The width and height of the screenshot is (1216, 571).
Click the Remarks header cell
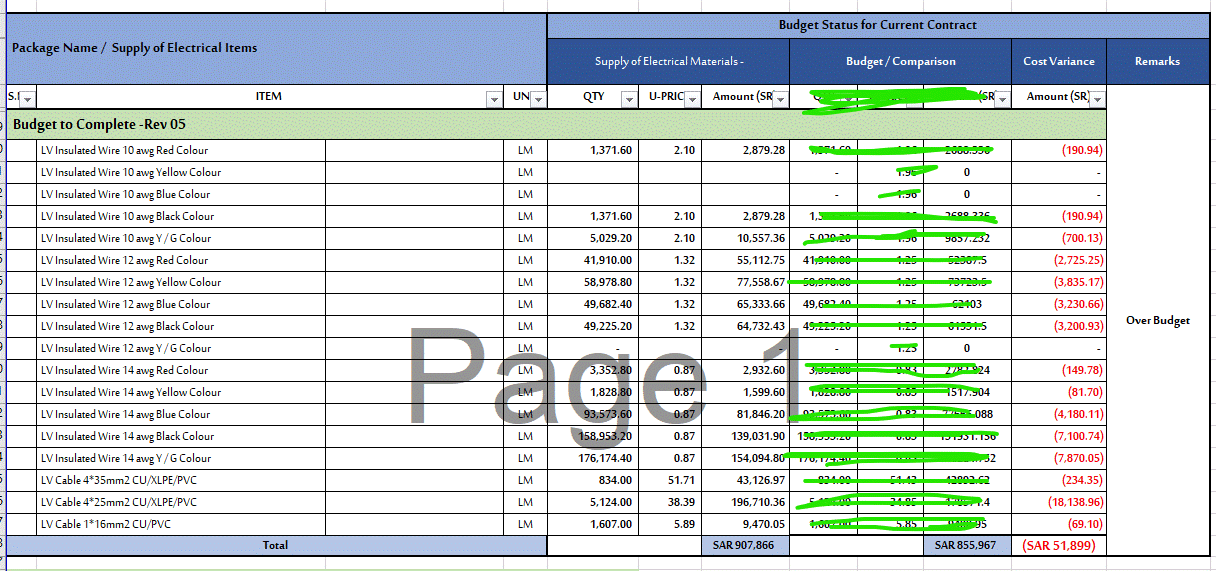1158,61
